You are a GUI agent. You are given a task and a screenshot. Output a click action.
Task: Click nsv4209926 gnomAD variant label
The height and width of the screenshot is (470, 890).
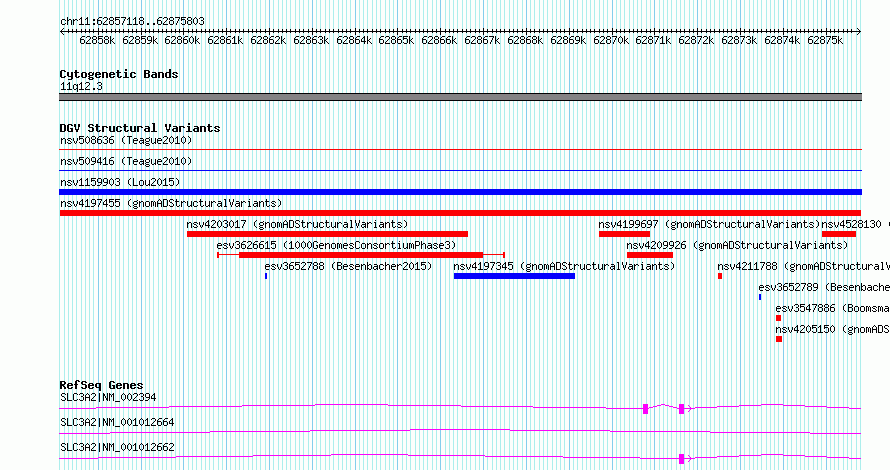tap(737, 245)
